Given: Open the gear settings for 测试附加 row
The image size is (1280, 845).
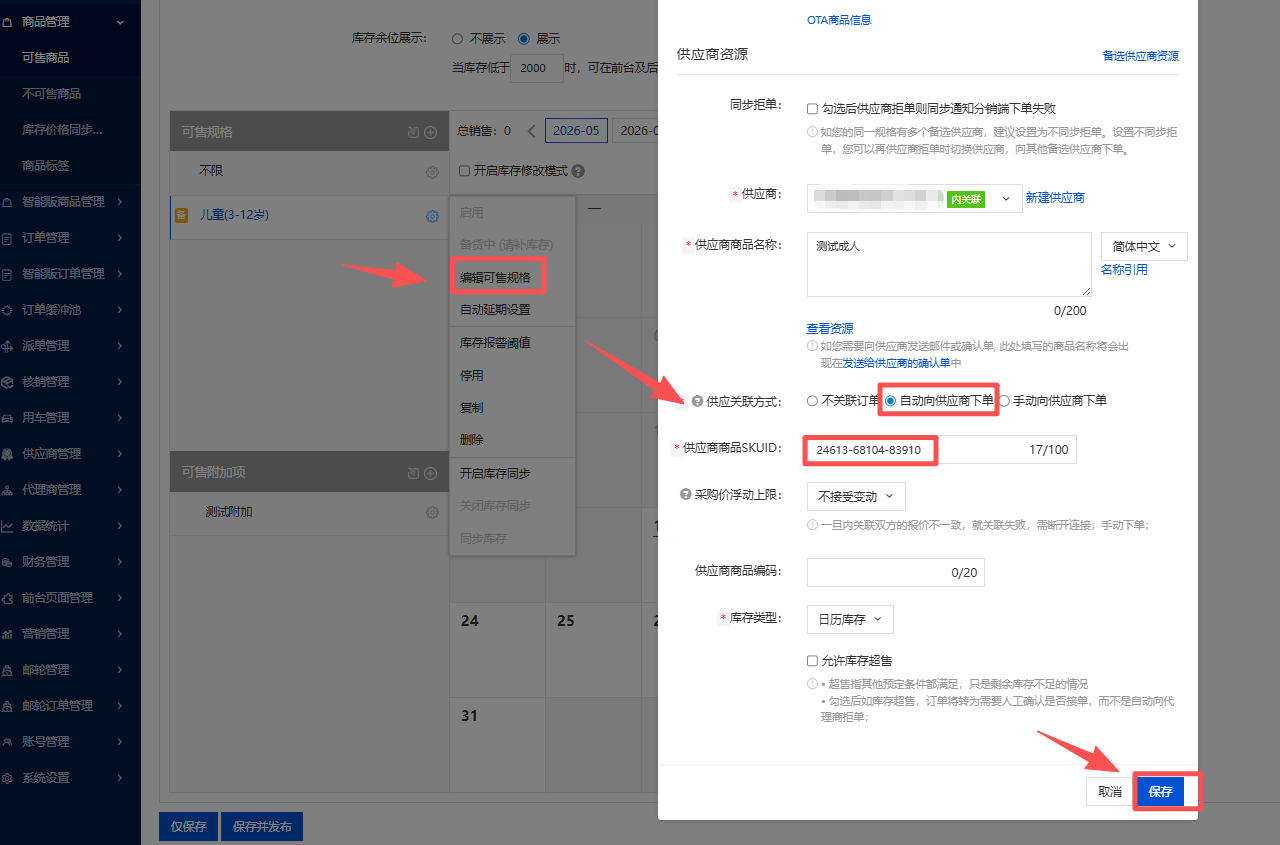Looking at the screenshot, I should point(432,512).
